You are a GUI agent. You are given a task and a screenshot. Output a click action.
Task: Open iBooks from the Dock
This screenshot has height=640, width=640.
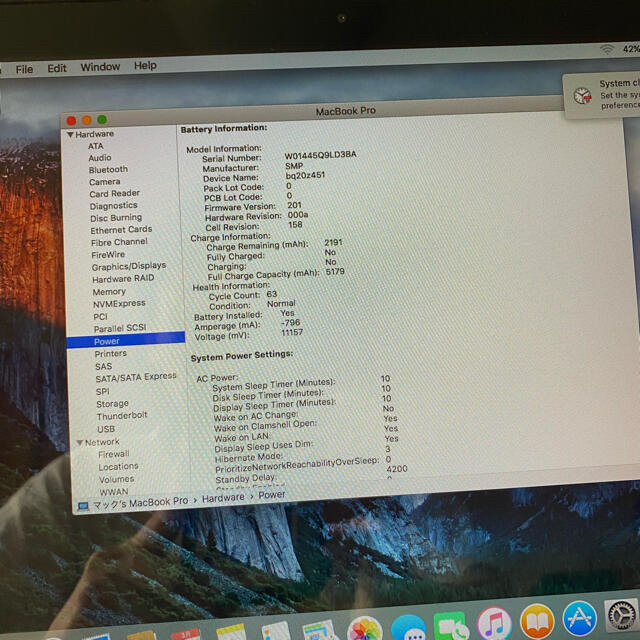point(537,620)
